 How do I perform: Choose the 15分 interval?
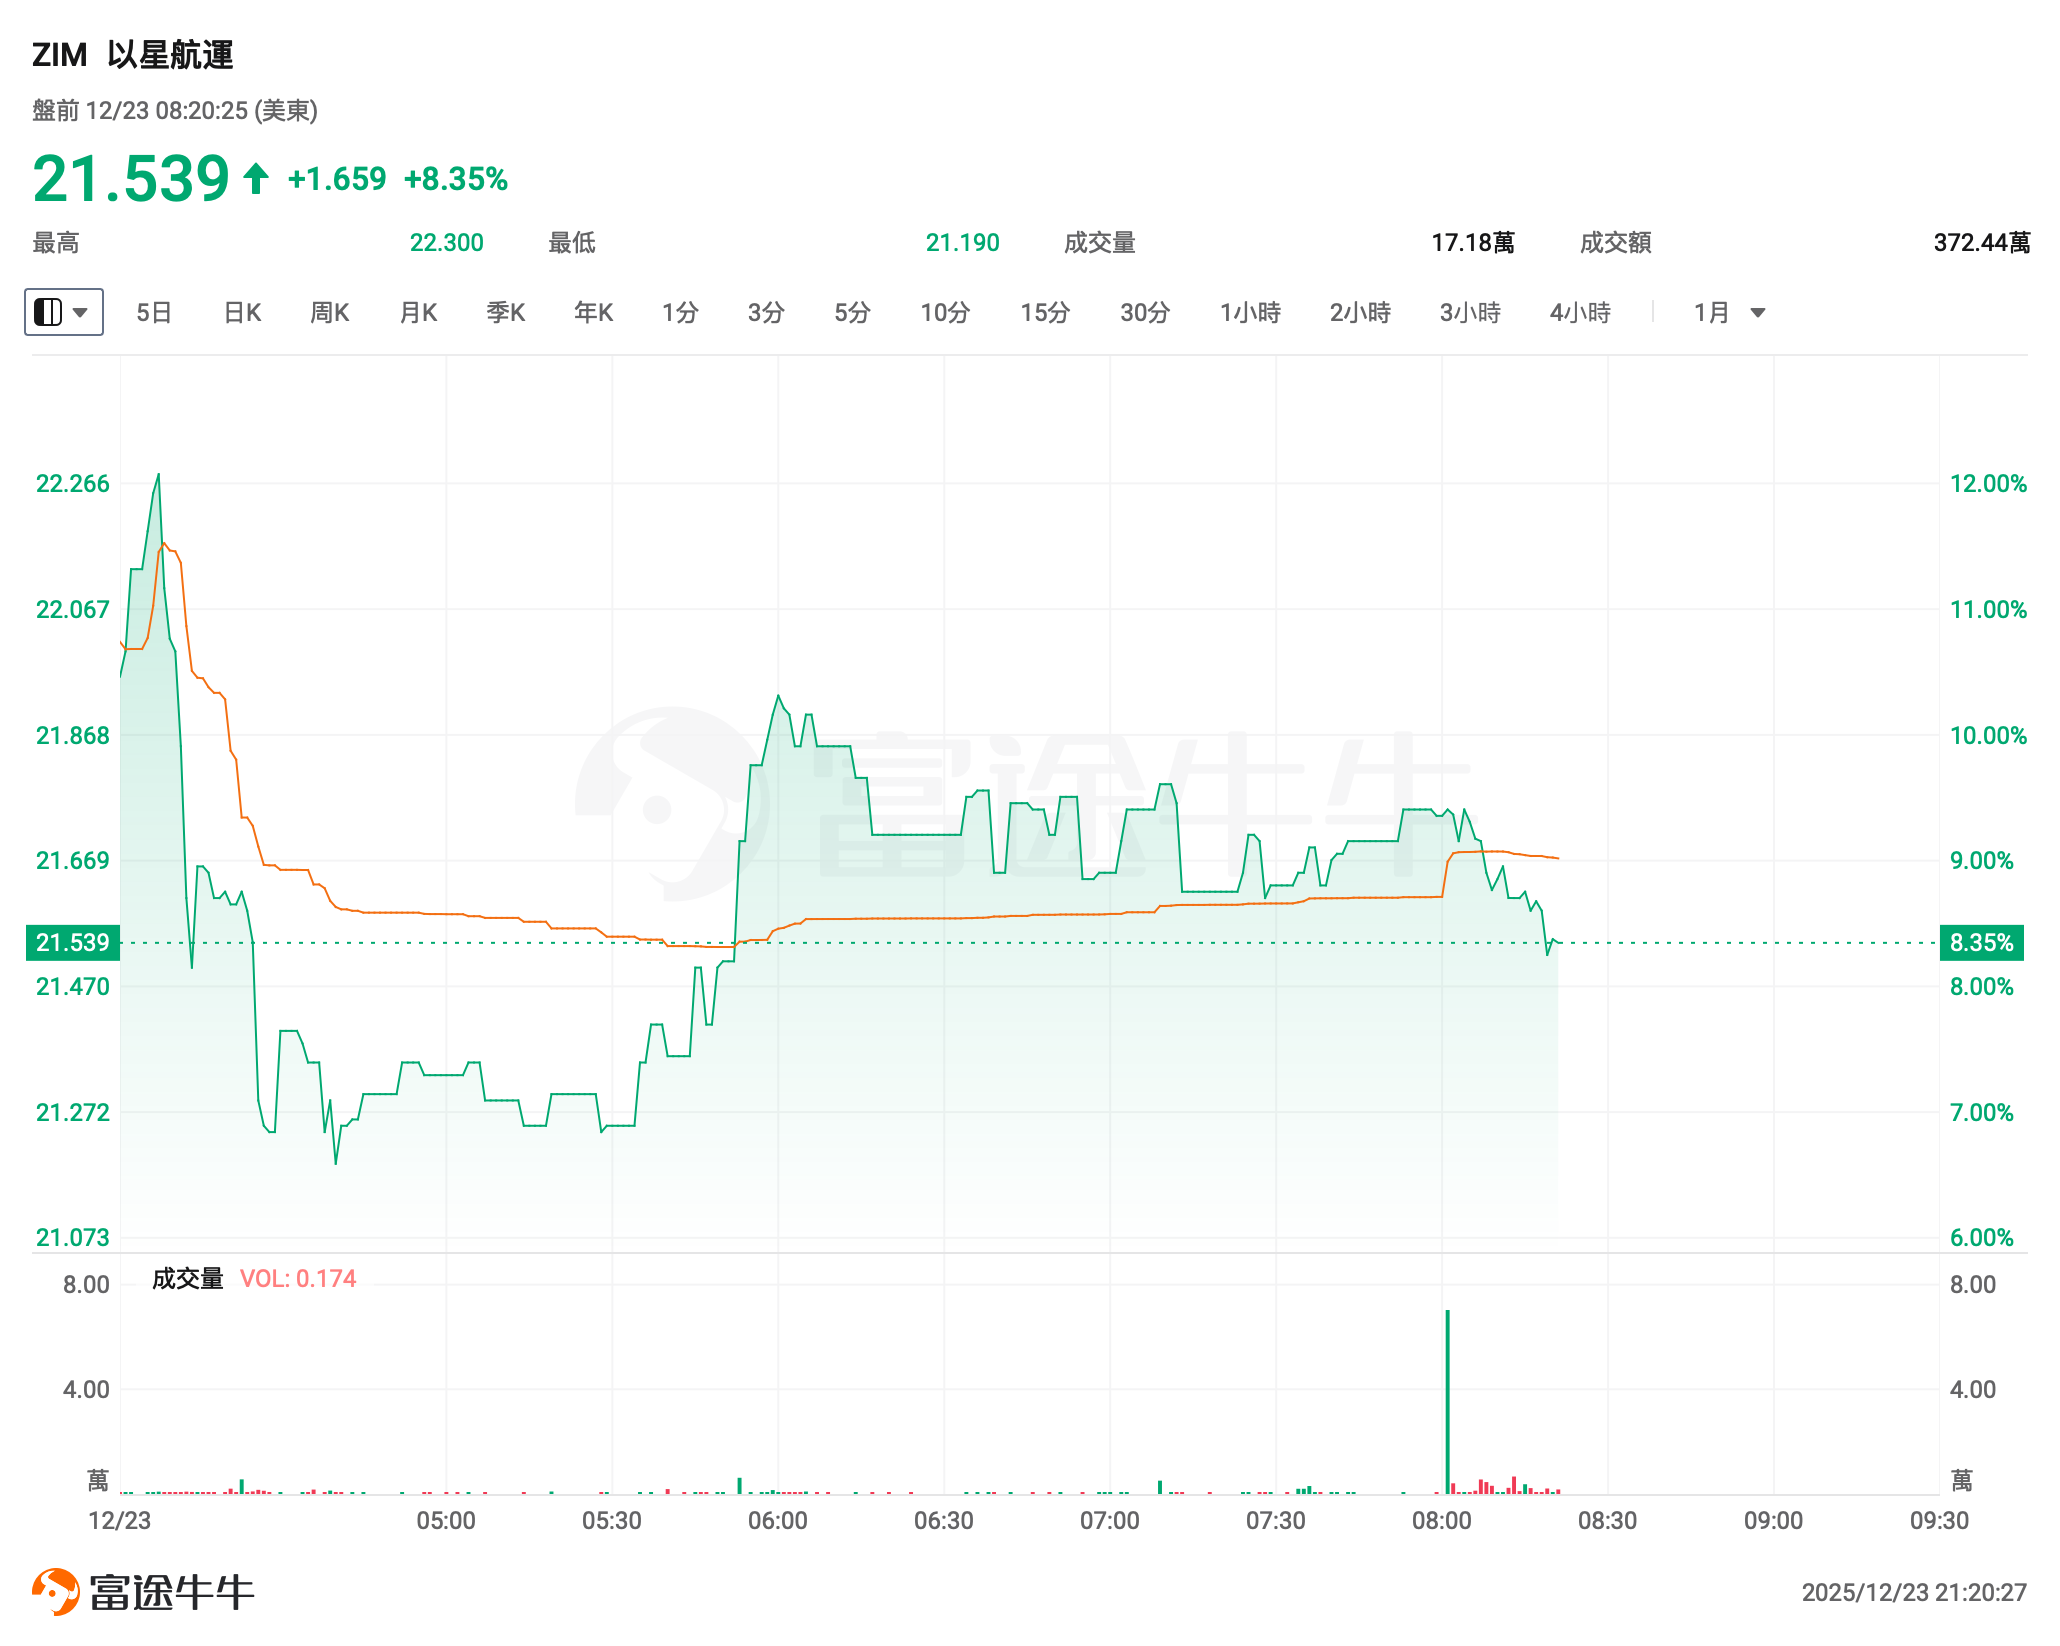[1045, 313]
